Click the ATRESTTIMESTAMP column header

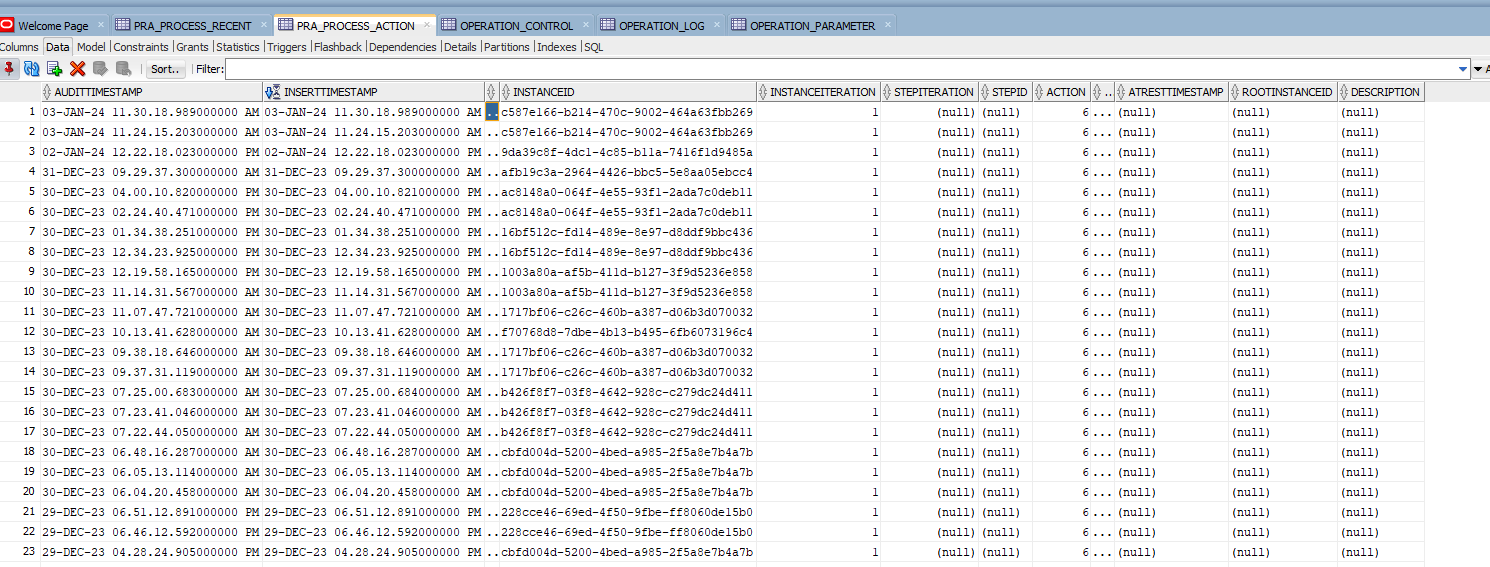pyautogui.click(x=1171, y=92)
